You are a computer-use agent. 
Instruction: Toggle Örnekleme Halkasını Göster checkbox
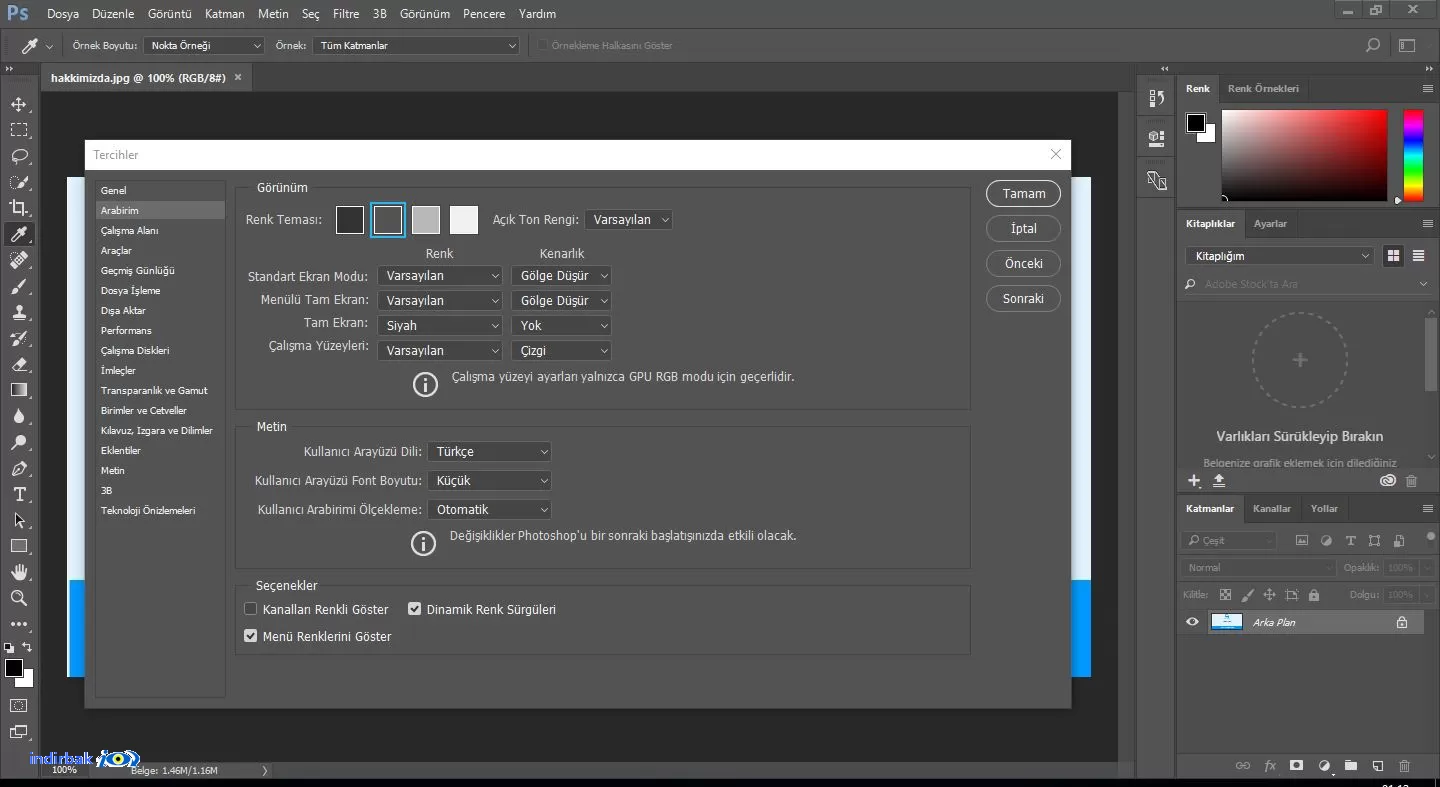[543, 45]
